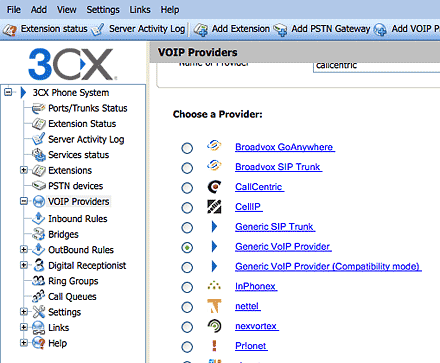Click the InPhonex provider link
Image resolution: width=440 pixels, height=363 pixels.
pos(256,286)
